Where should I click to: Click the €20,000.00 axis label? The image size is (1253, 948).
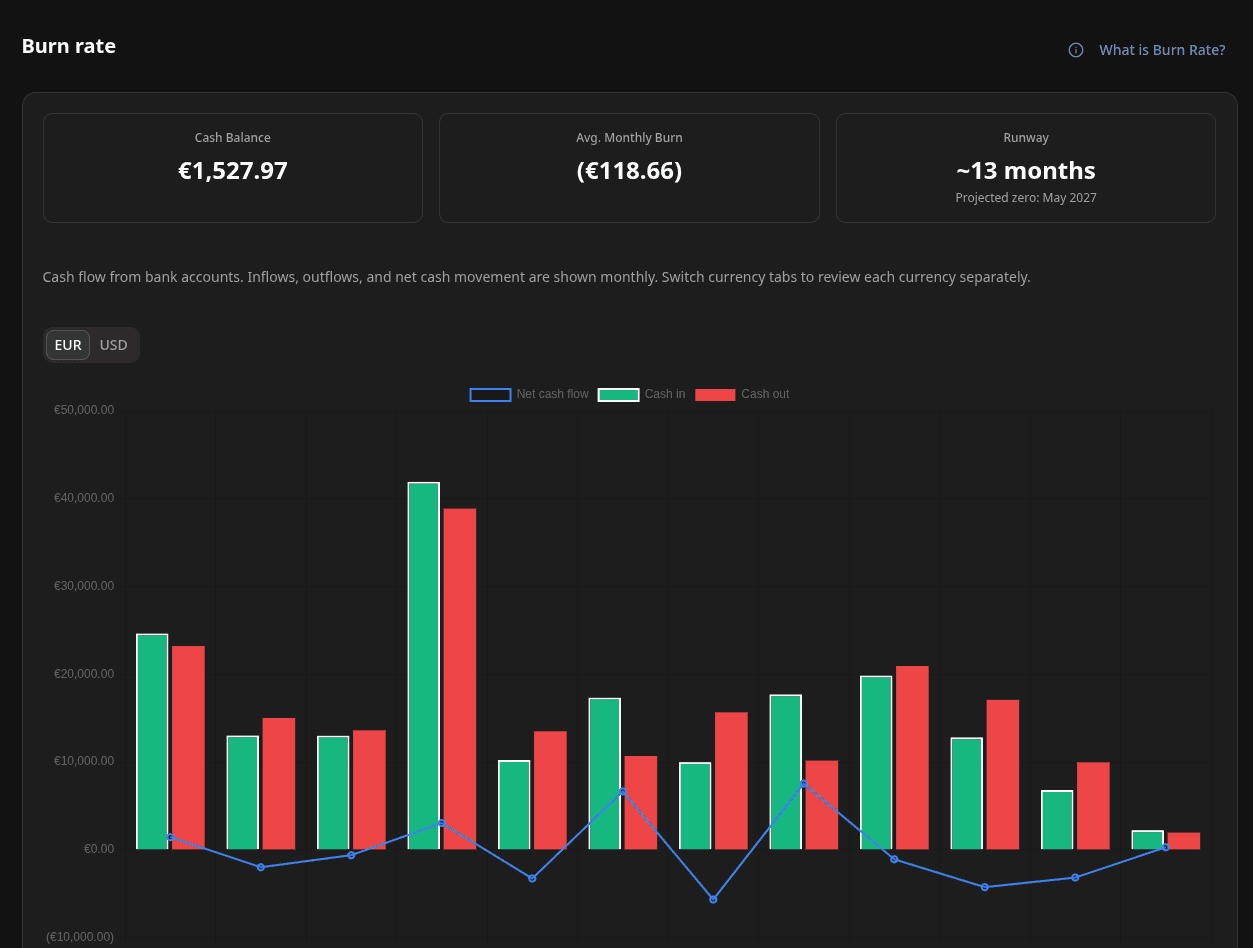pyautogui.click(x=84, y=674)
